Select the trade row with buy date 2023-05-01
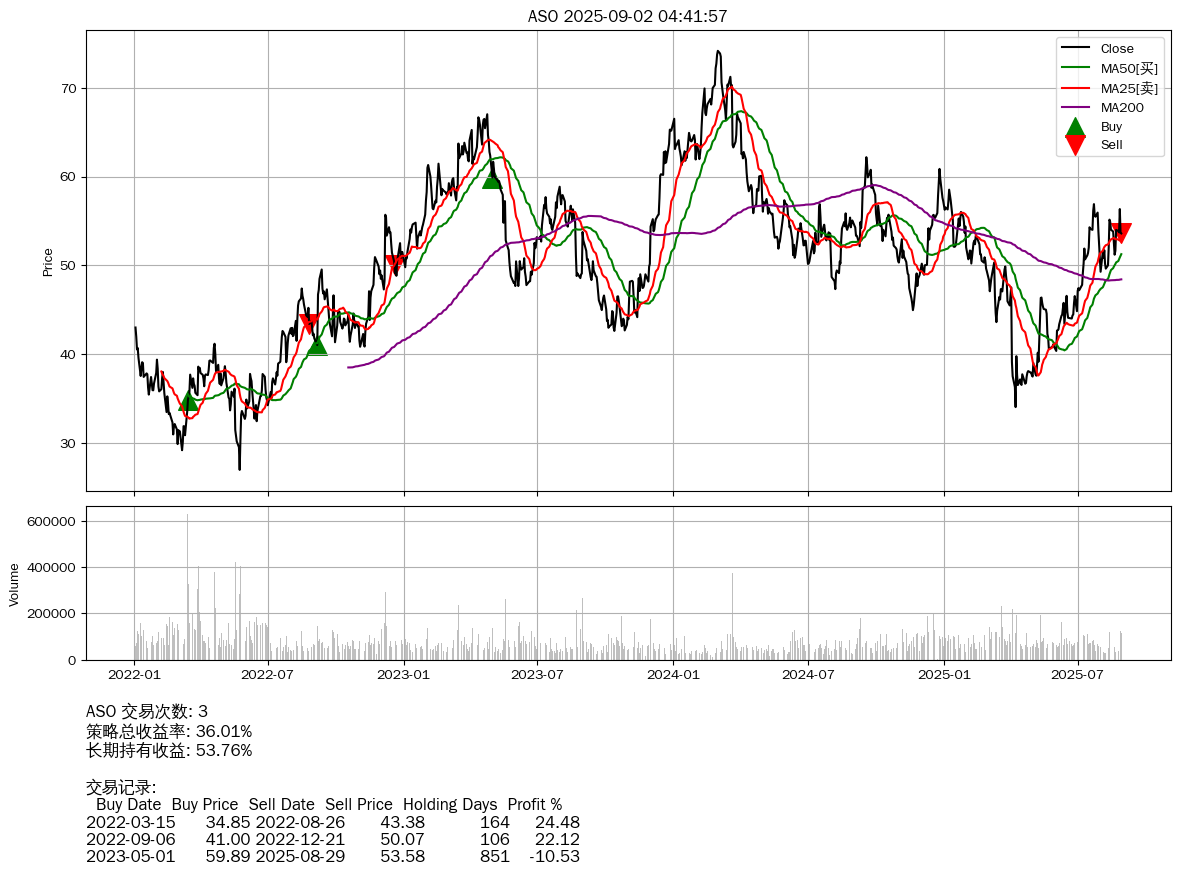The height and width of the screenshot is (875, 1180). [333, 856]
